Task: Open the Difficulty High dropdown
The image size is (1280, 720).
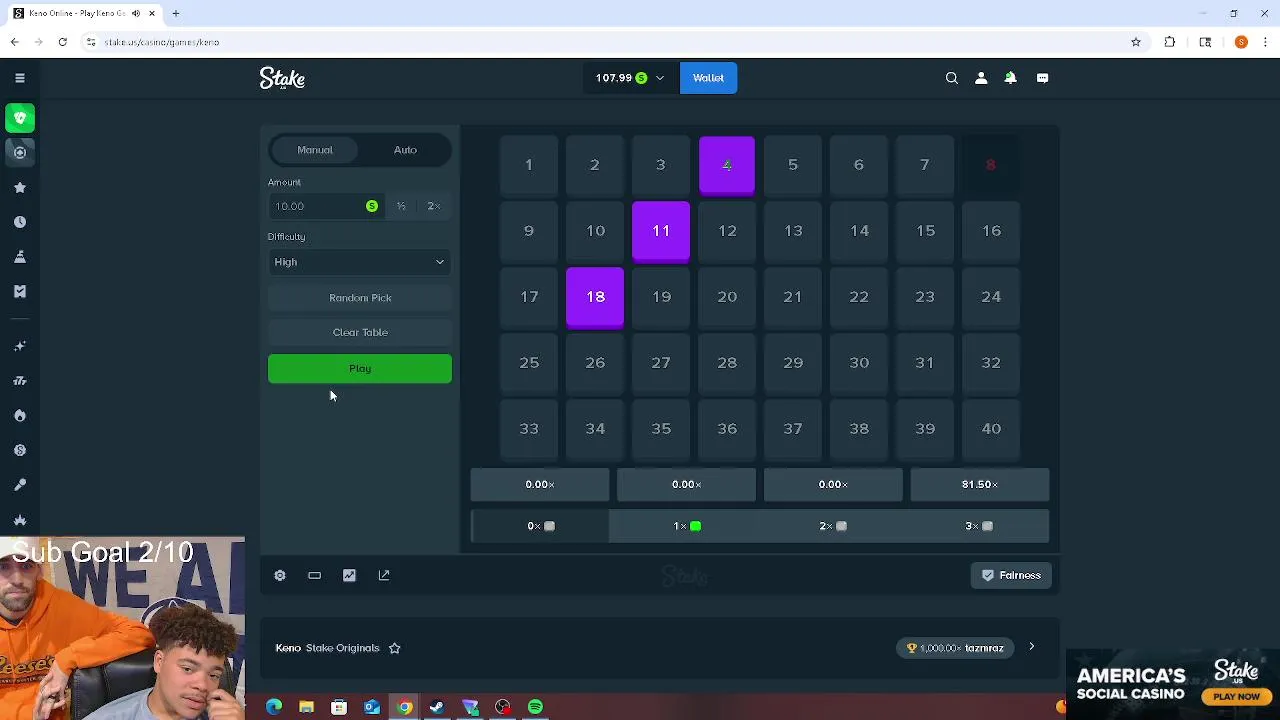Action: (360, 262)
